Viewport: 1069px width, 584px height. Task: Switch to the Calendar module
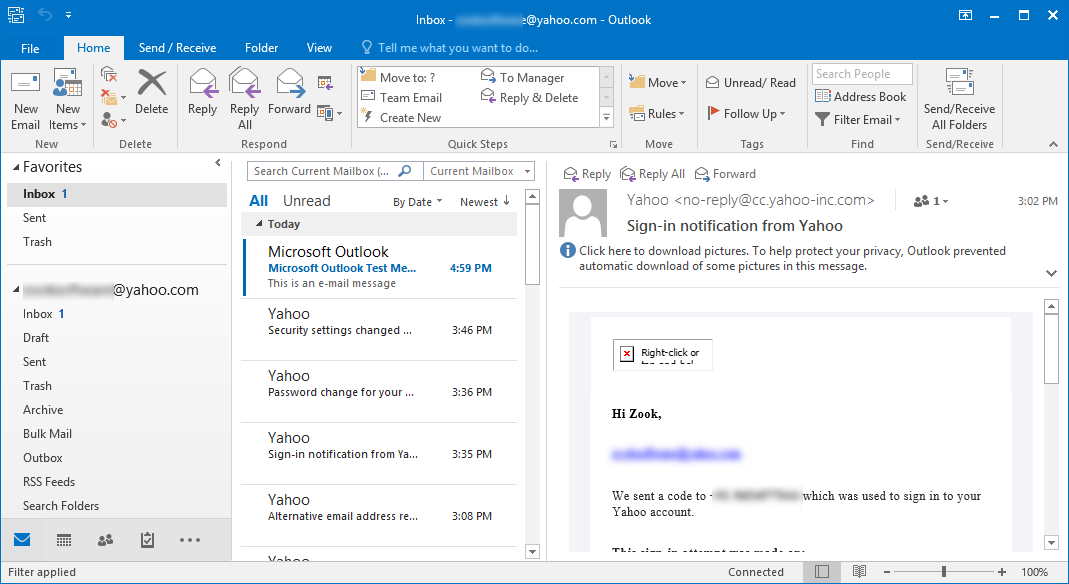pyautogui.click(x=63, y=540)
